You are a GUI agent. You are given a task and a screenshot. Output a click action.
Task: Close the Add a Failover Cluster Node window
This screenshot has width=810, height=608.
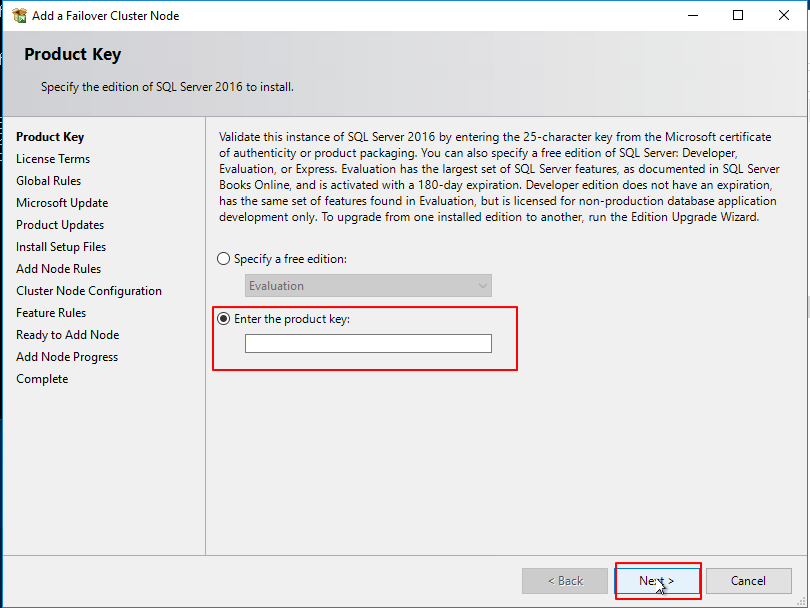[784, 15]
